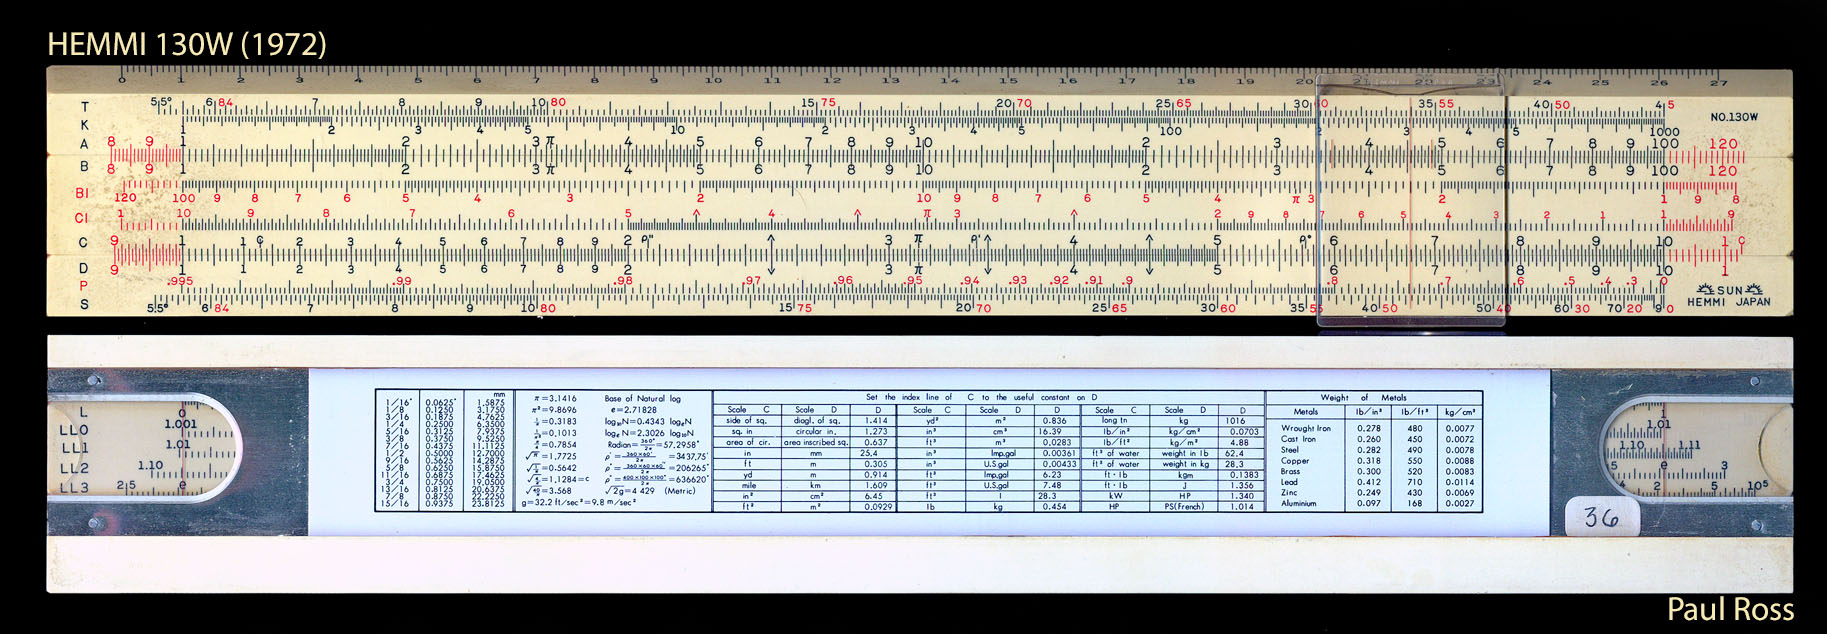Click the "diagl. of sq." table cell
This screenshot has width=1827, height=634.
[x=816, y=420]
